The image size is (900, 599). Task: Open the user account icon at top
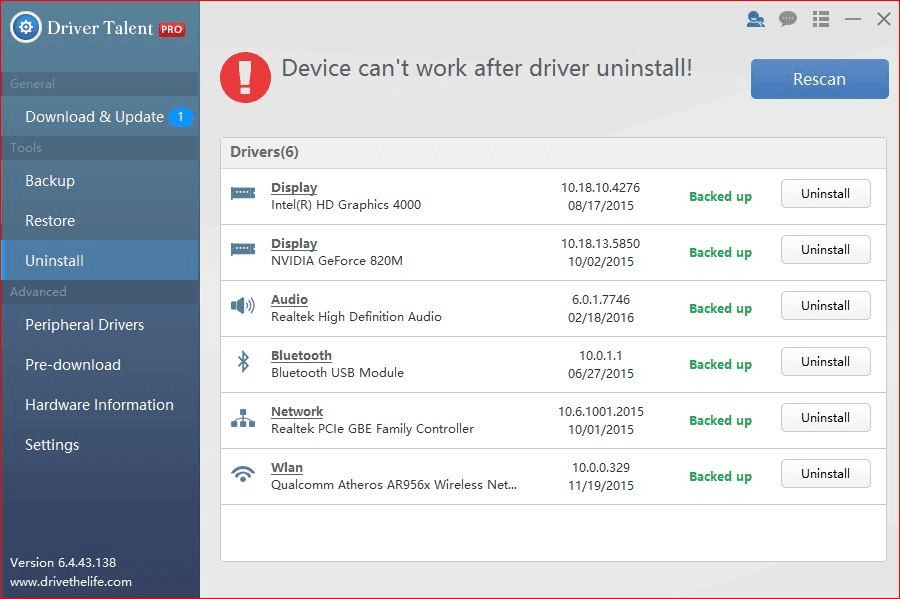[756, 19]
